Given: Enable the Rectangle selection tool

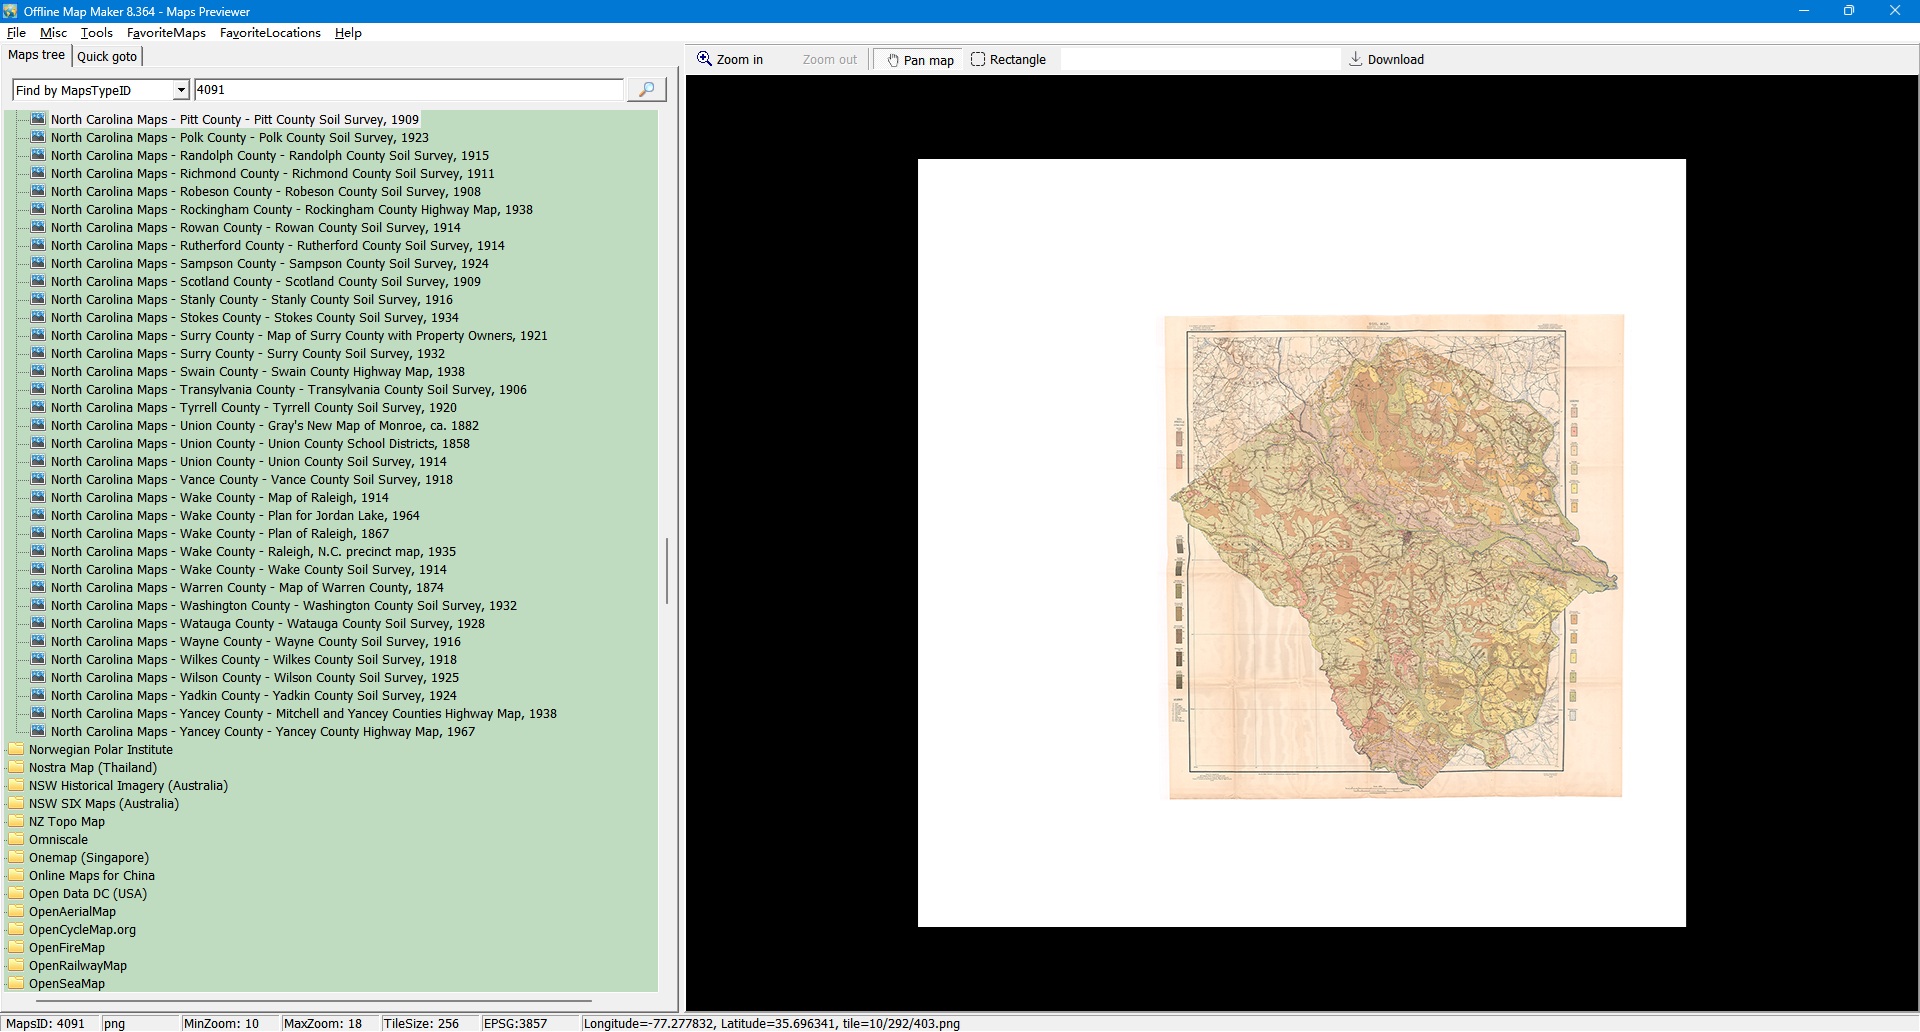Looking at the screenshot, I should click(1008, 60).
